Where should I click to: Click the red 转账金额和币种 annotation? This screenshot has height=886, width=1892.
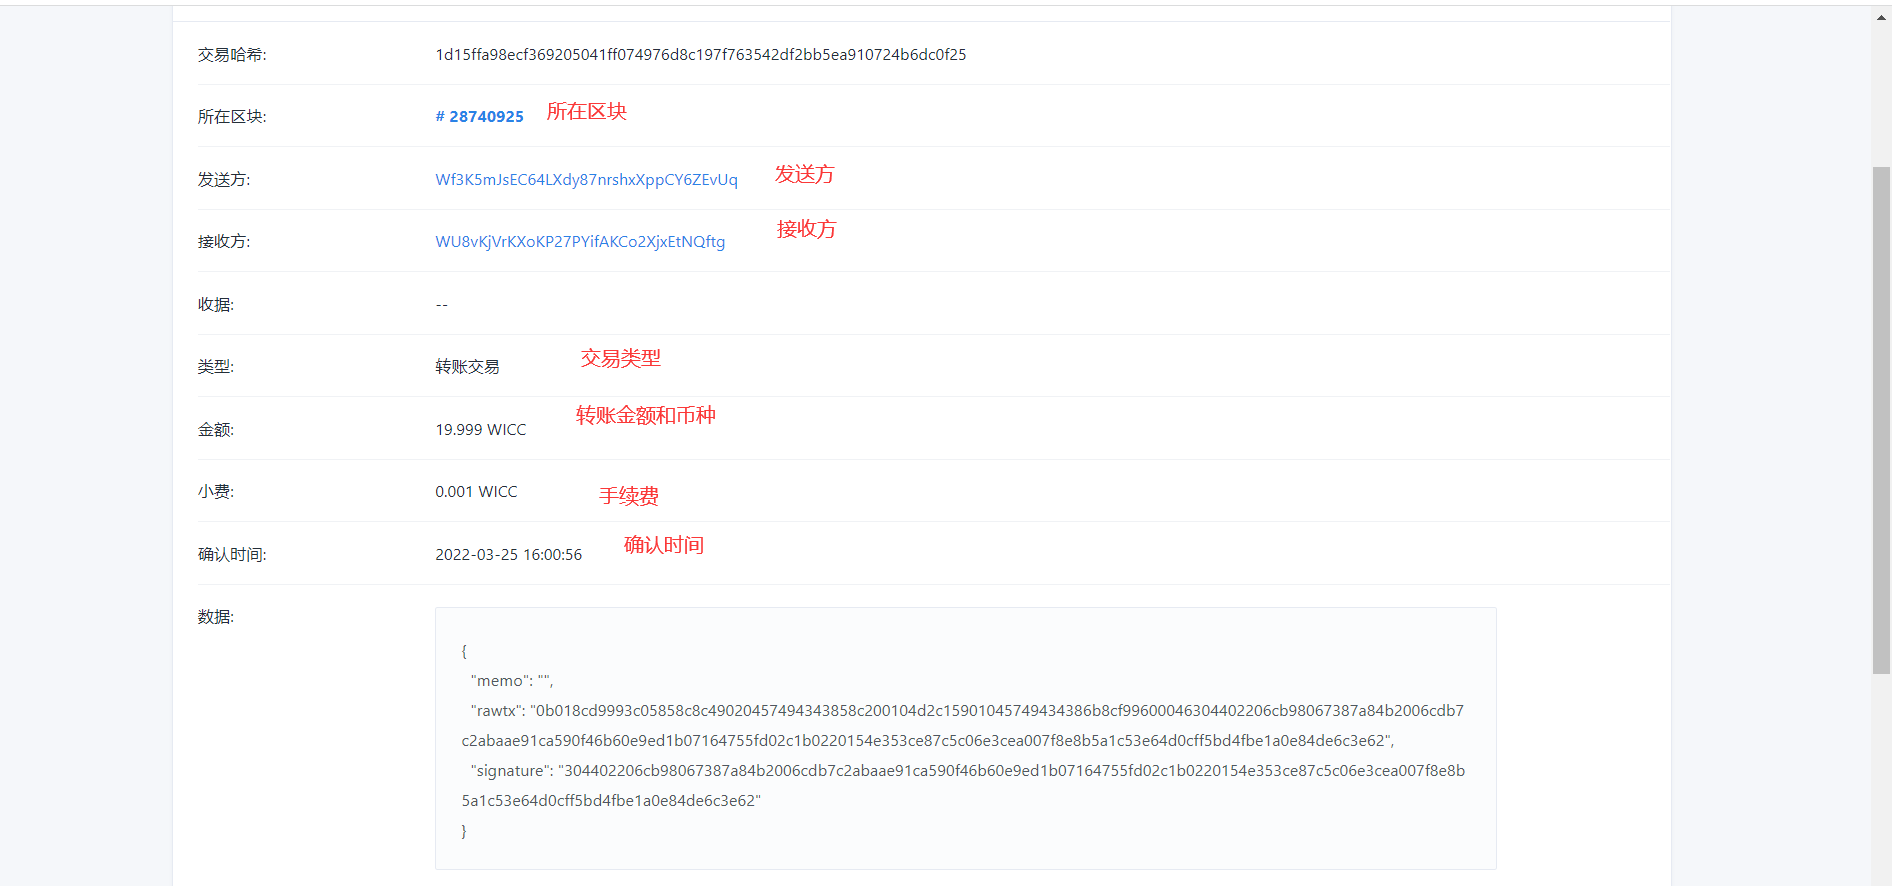[645, 415]
